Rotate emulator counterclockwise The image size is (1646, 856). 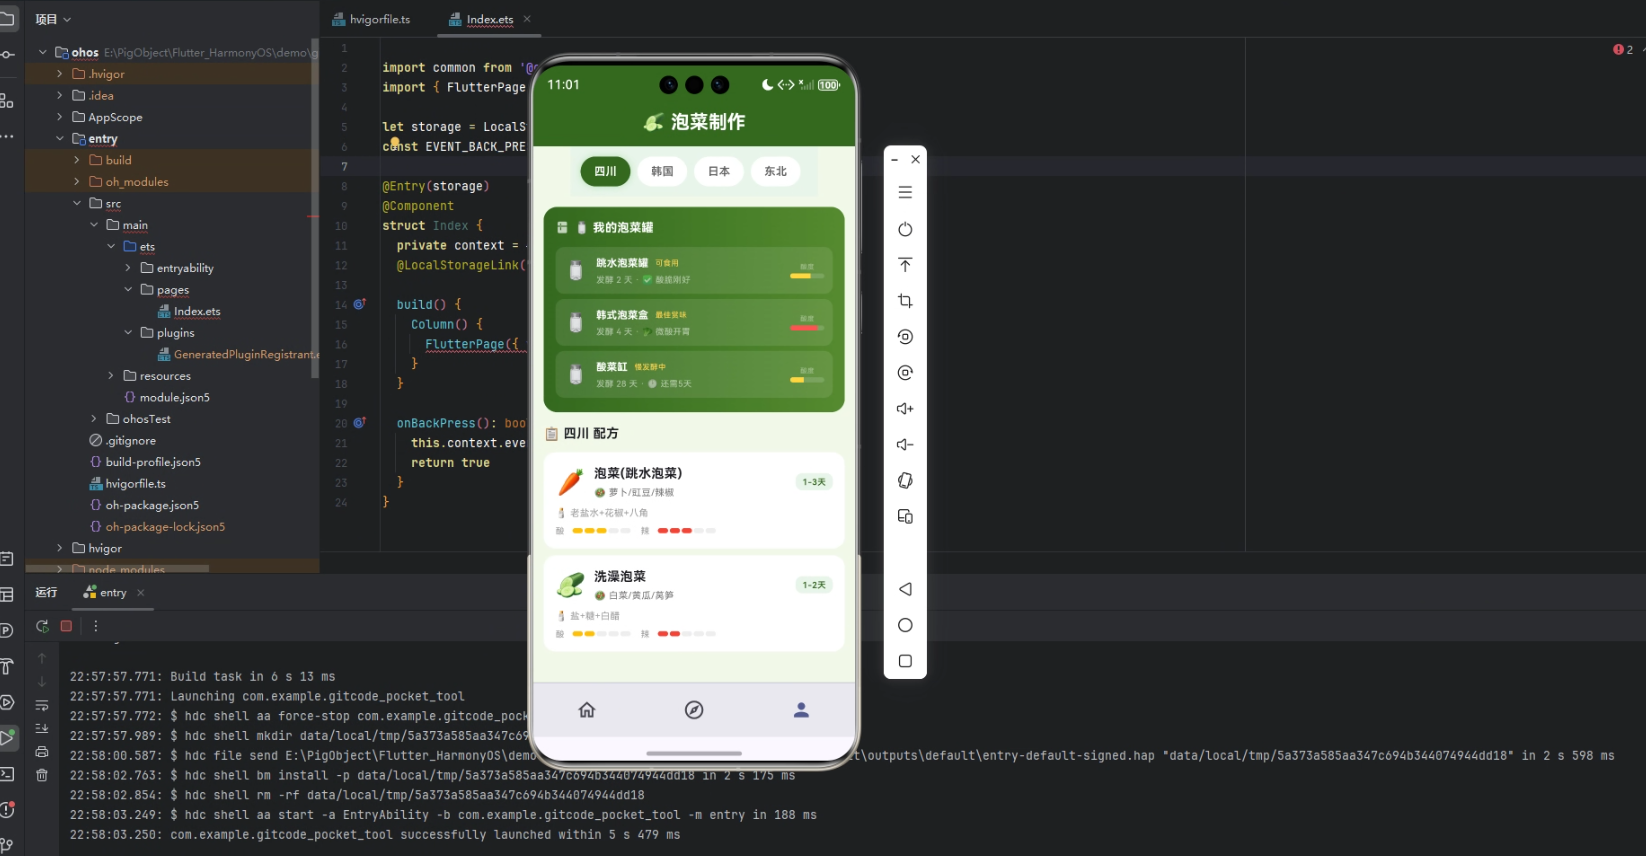[905, 337]
